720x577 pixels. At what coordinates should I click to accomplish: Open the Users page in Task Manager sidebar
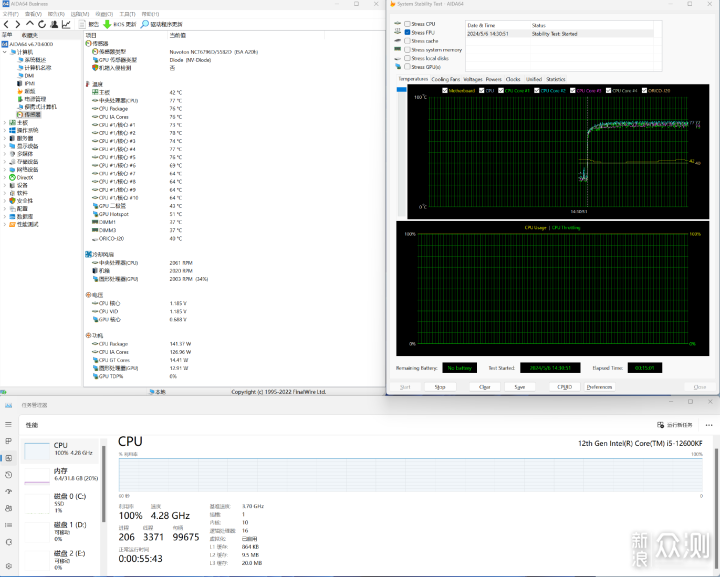(8, 509)
